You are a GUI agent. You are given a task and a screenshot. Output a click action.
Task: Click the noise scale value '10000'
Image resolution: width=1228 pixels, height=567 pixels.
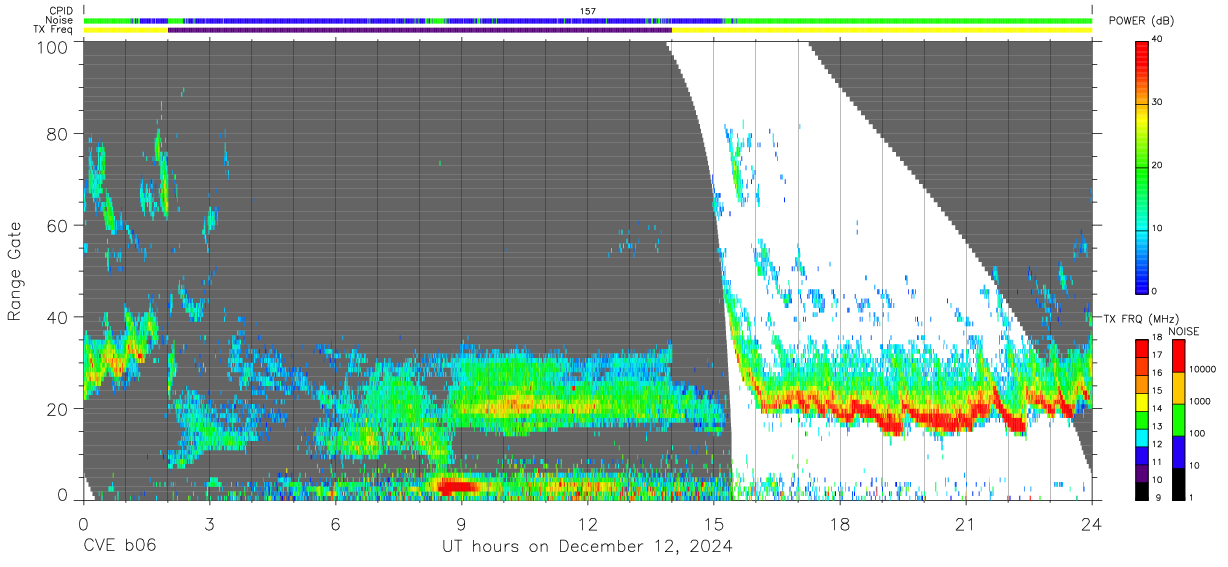(1203, 369)
